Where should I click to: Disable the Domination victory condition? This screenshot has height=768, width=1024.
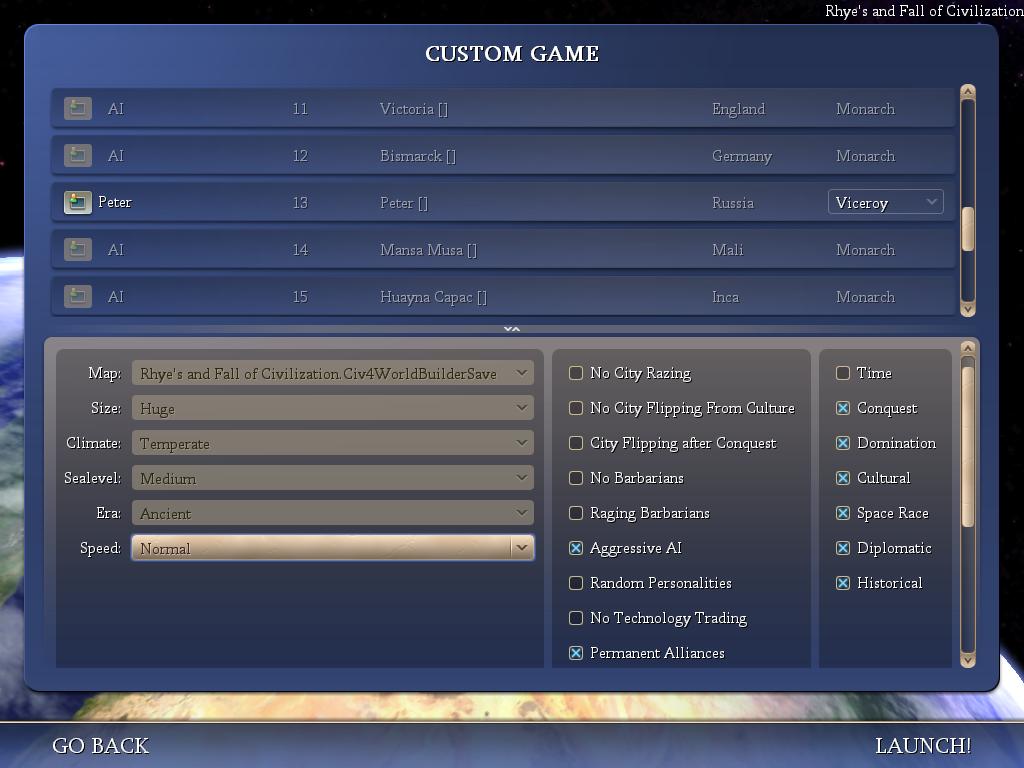point(843,443)
